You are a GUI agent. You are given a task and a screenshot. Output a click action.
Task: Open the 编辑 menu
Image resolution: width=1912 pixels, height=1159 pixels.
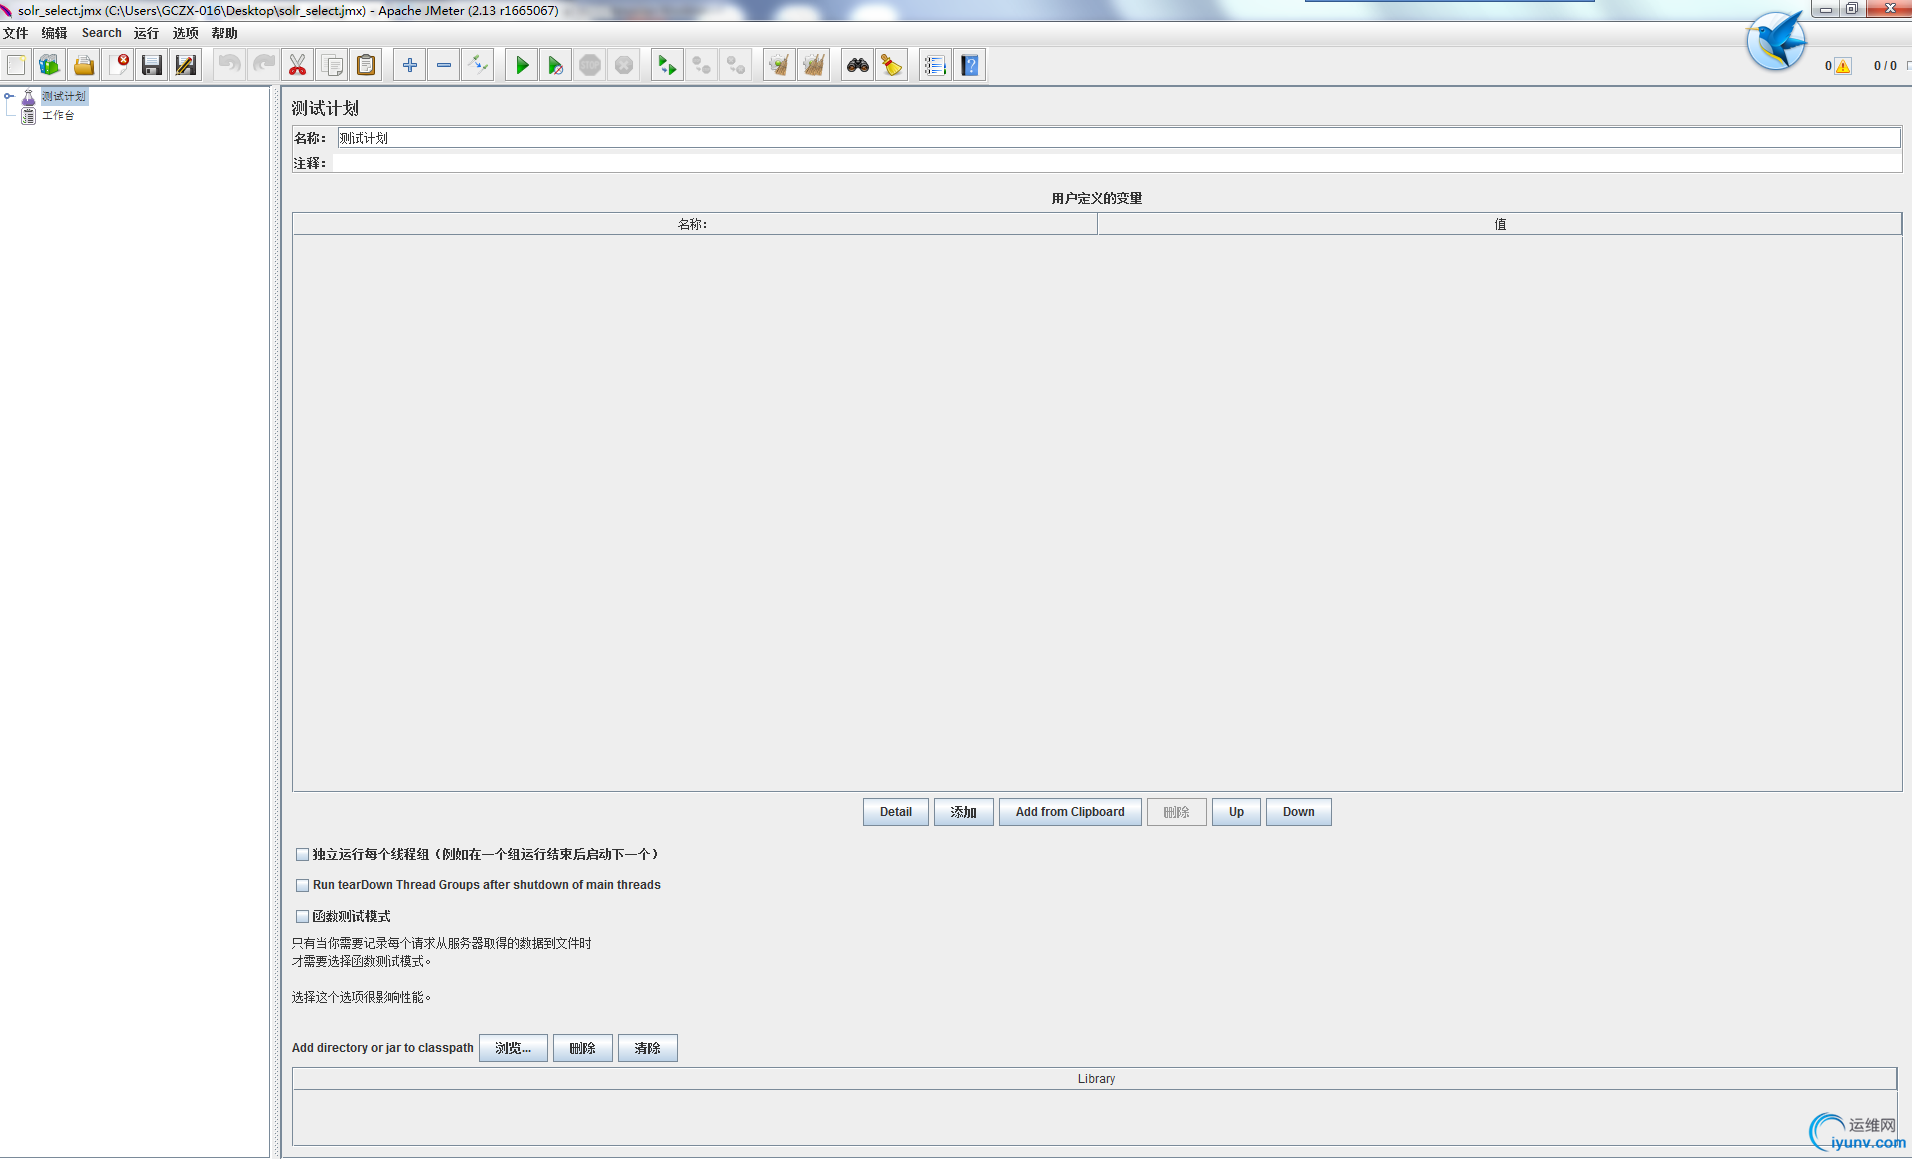54,33
